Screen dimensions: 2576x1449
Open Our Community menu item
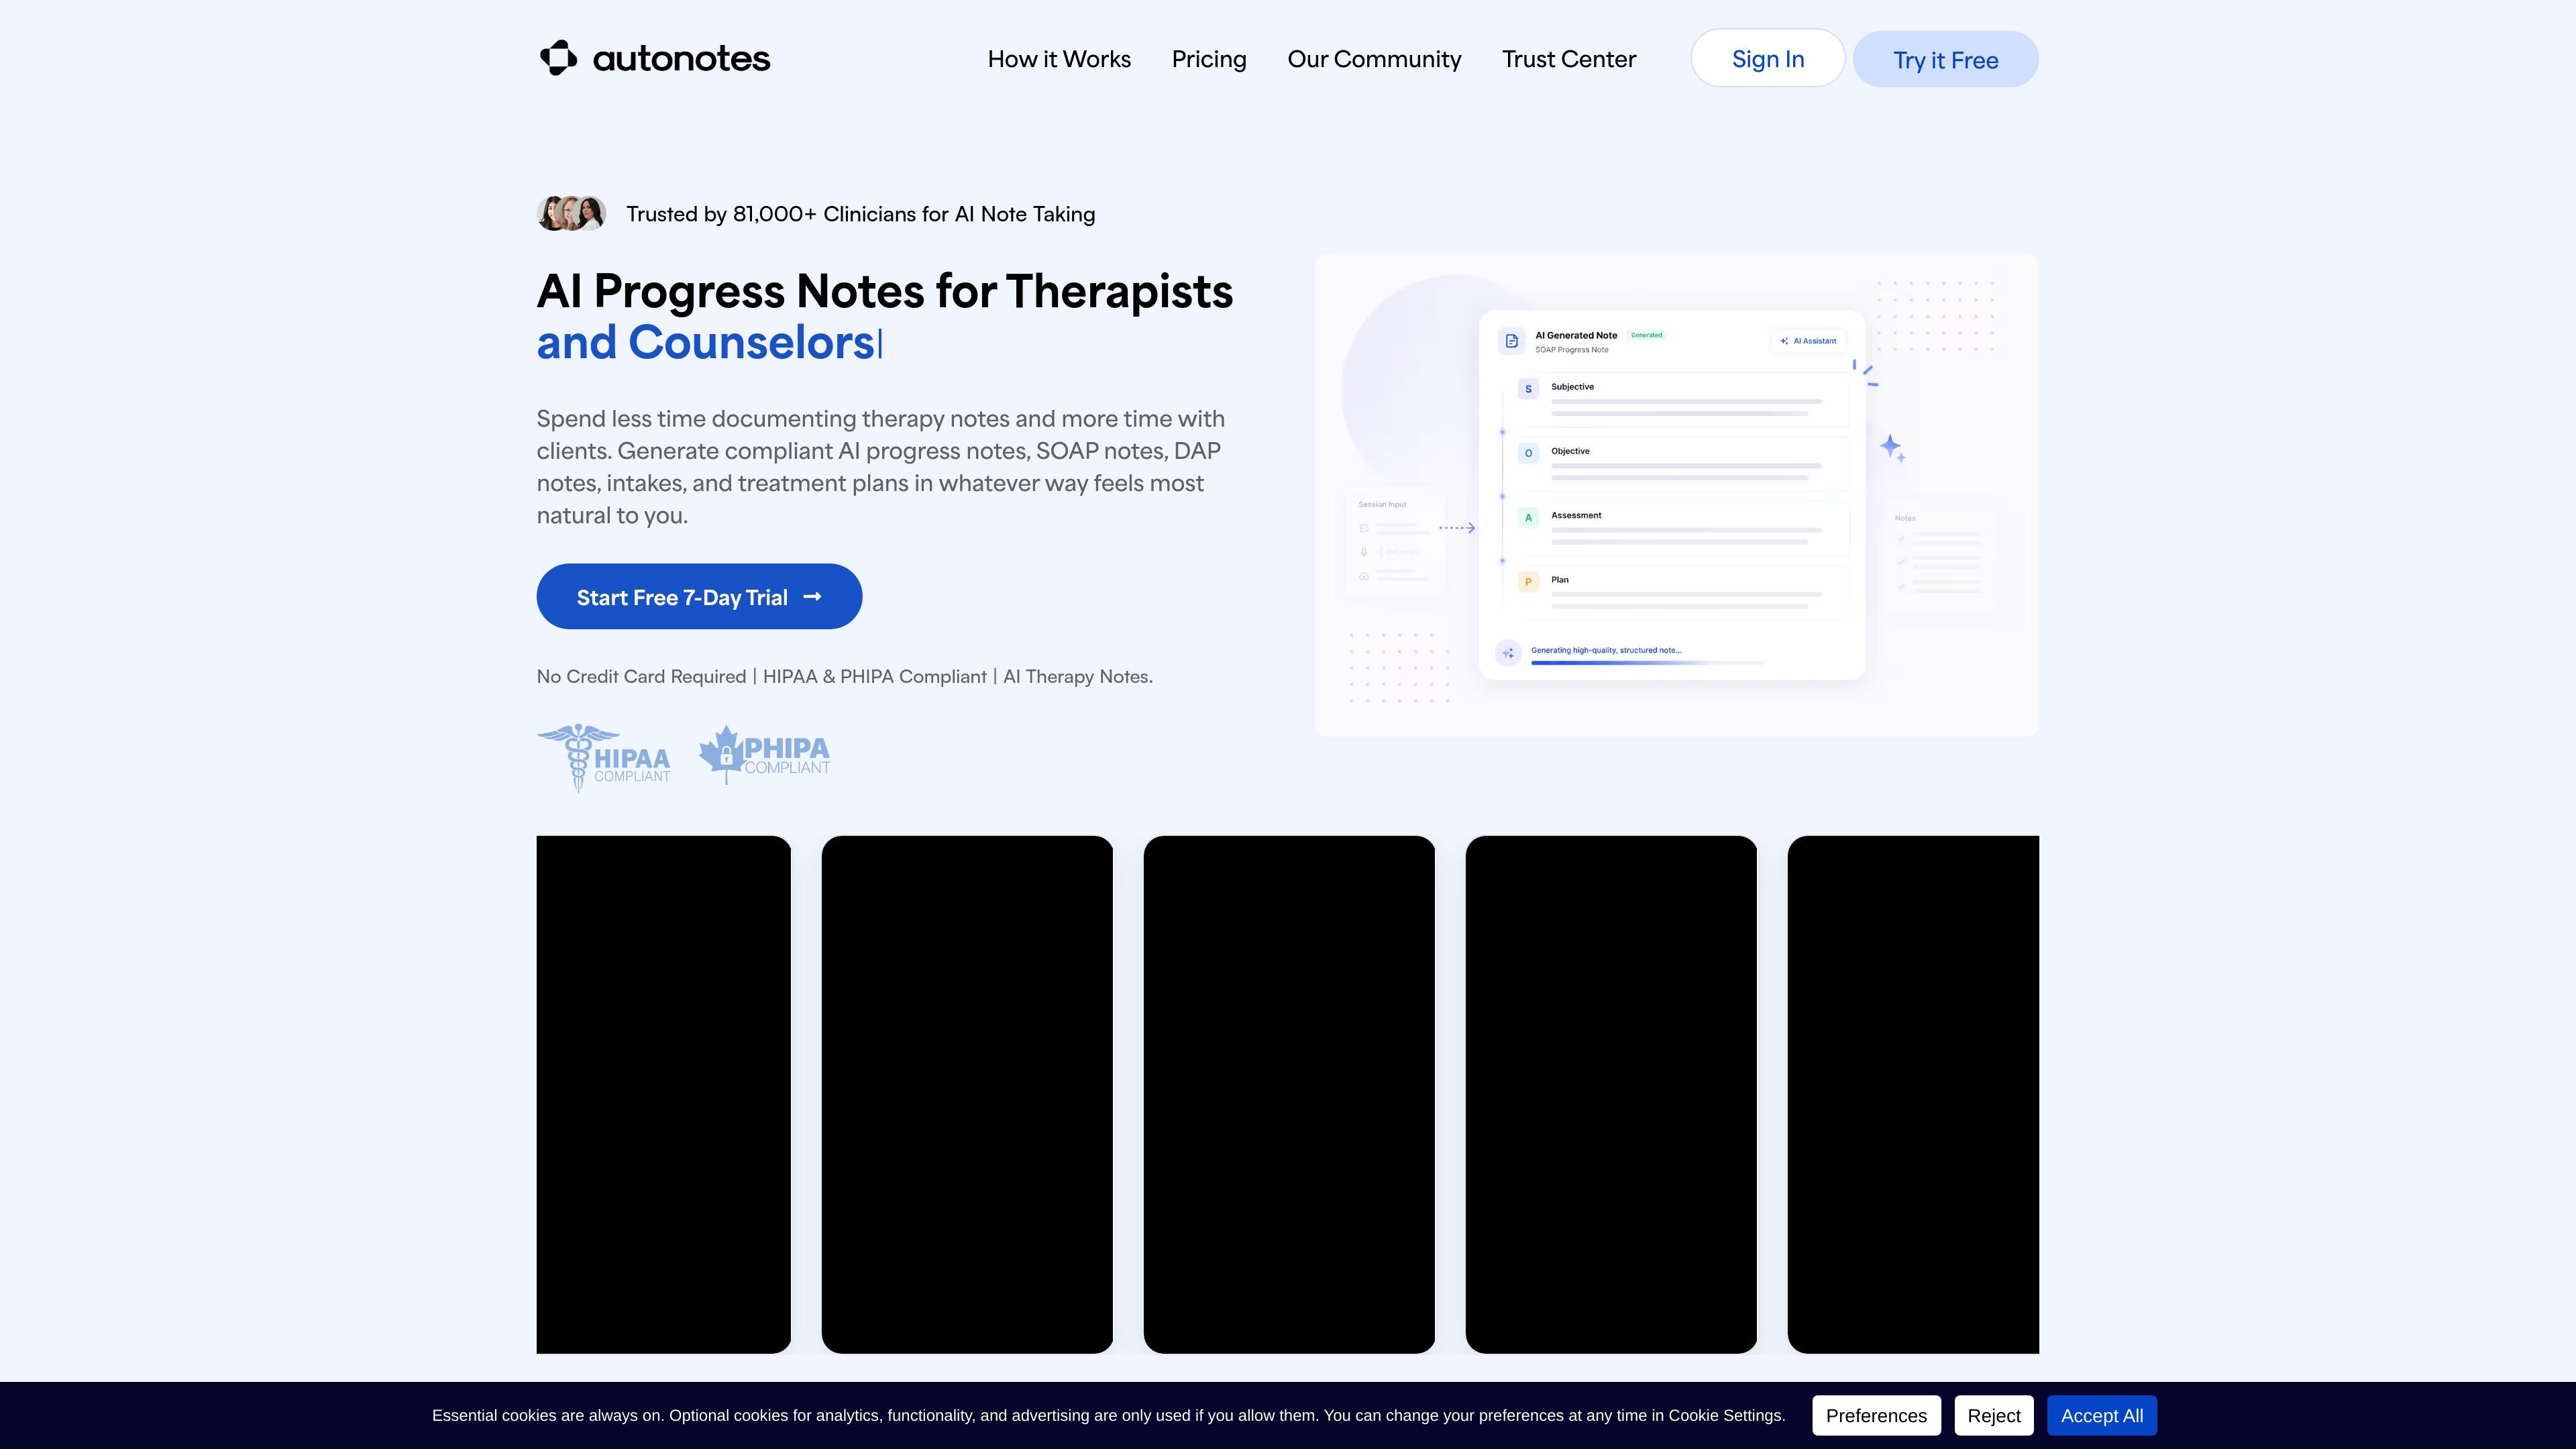click(1374, 59)
